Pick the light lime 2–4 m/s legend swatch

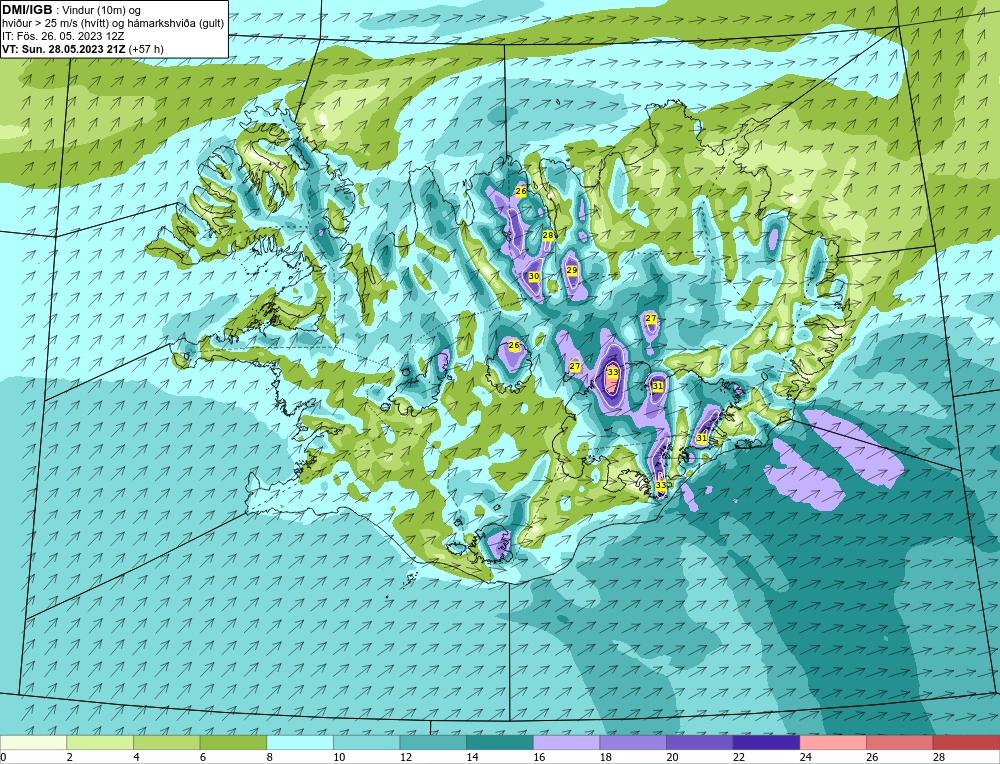pyautogui.click(x=99, y=743)
